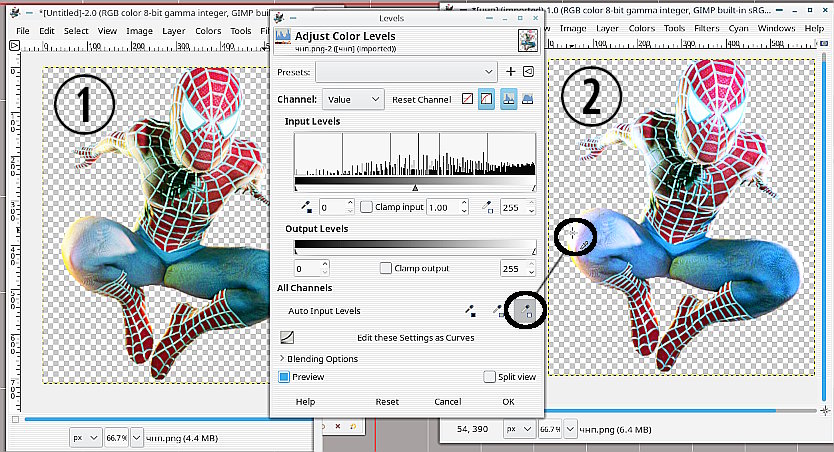Click horizontal scrollbar in right image window
Screen dimensions: 834x452
(x=660, y=411)
